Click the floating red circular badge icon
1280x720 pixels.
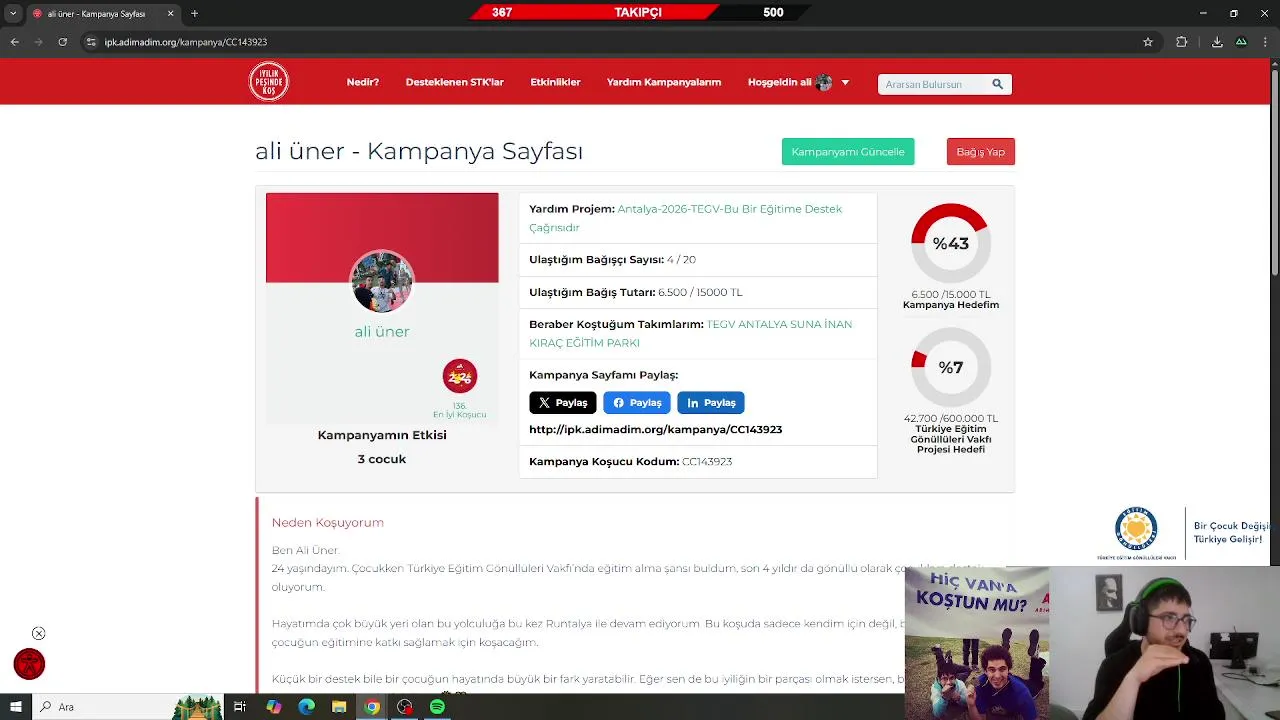(29, 664)
